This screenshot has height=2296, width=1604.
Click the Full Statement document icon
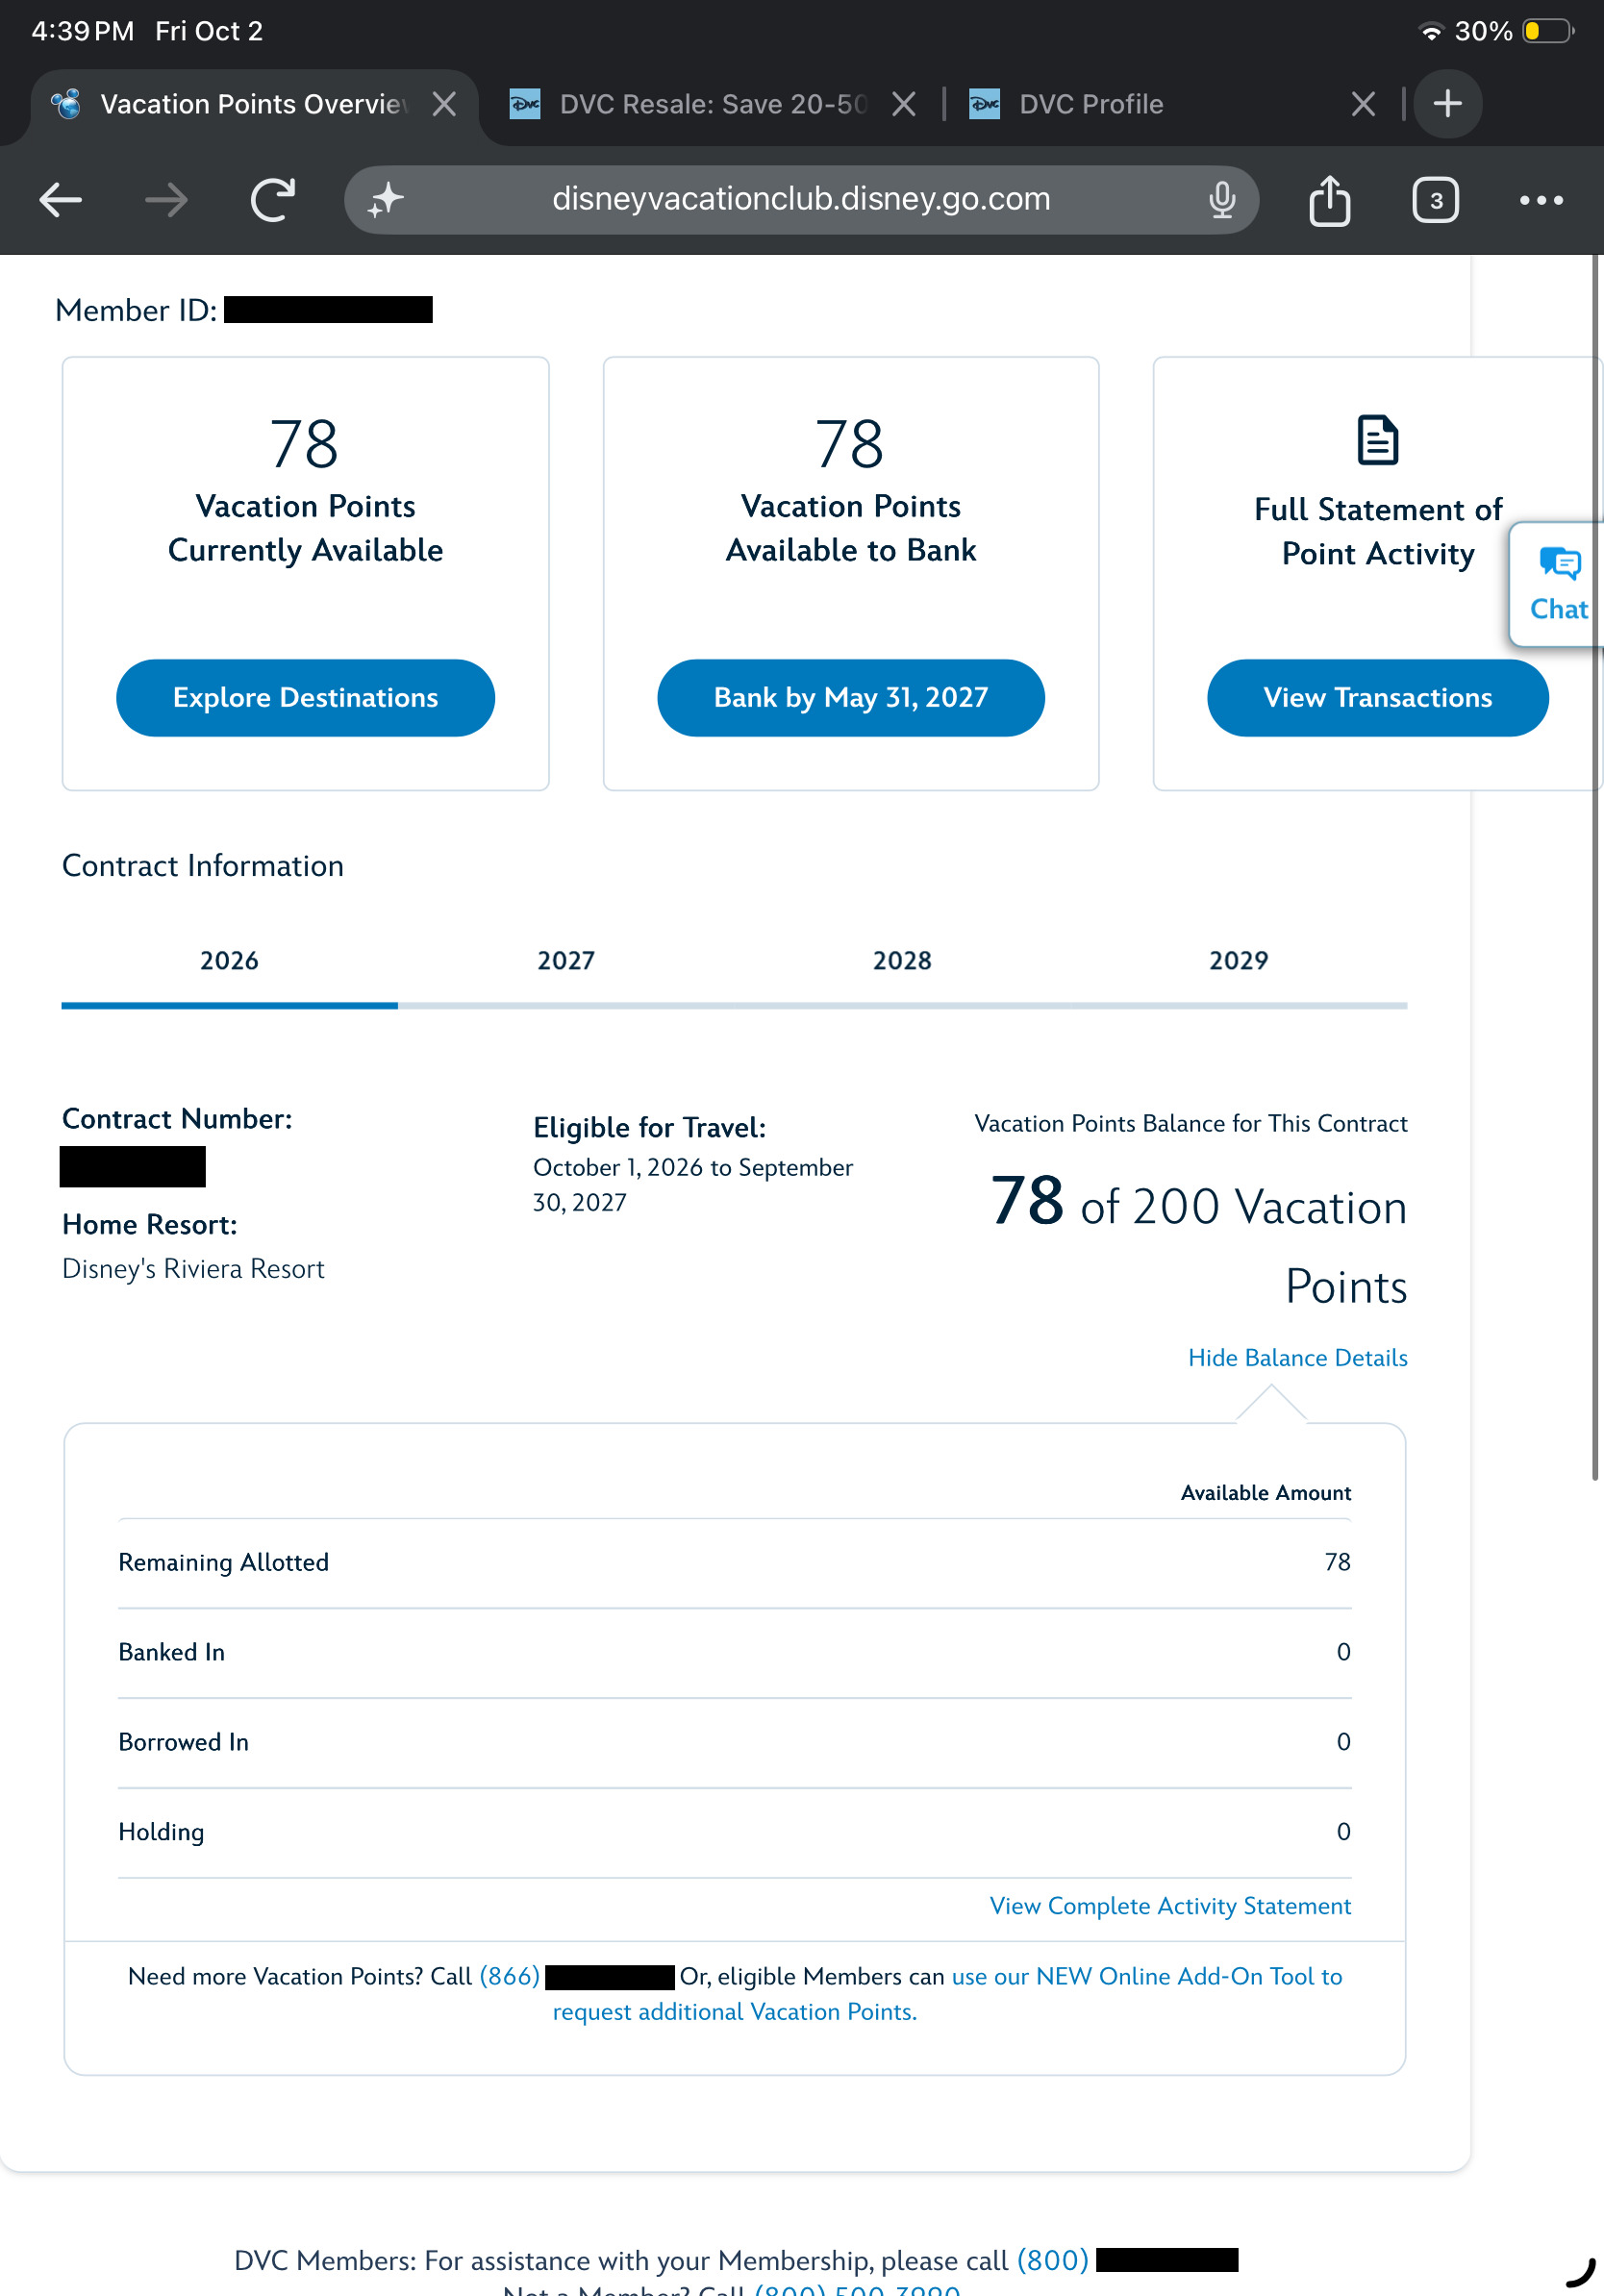click(1377, 440)
